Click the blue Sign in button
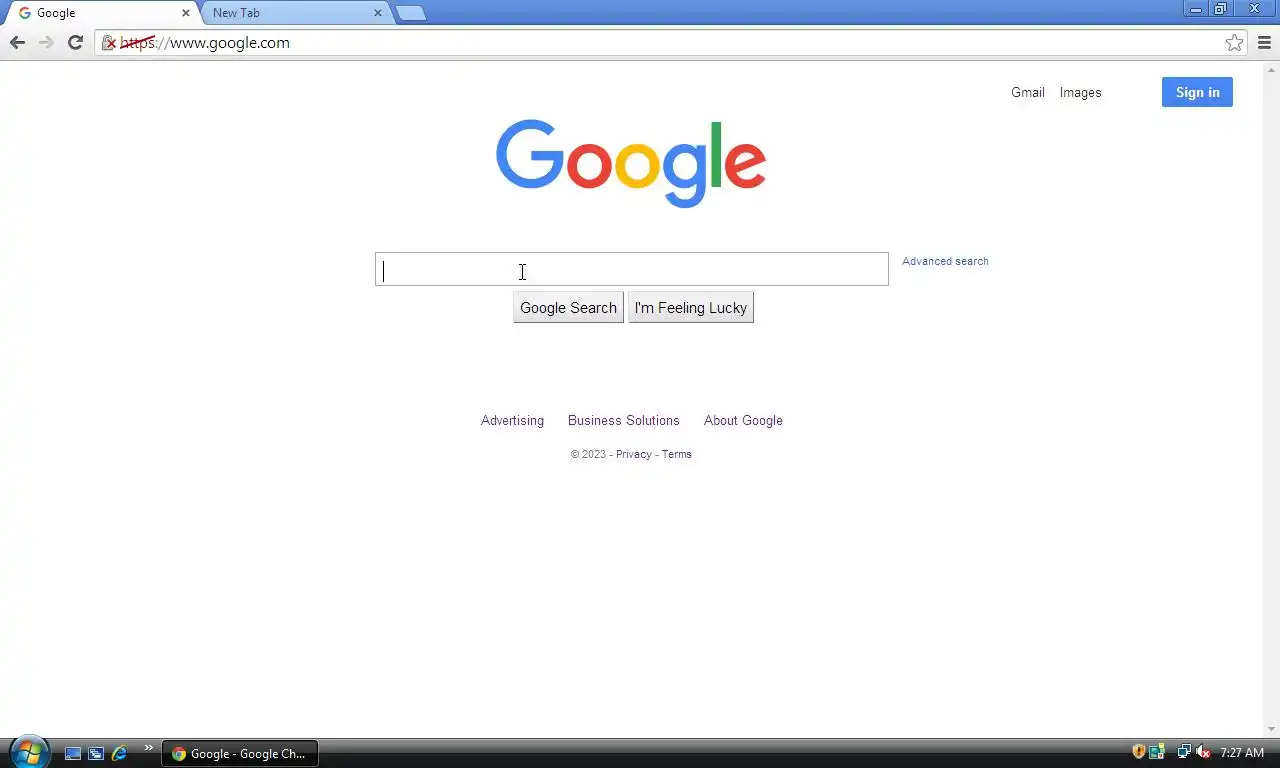This screenshot has height=768, width=1280. (1197, 92)
